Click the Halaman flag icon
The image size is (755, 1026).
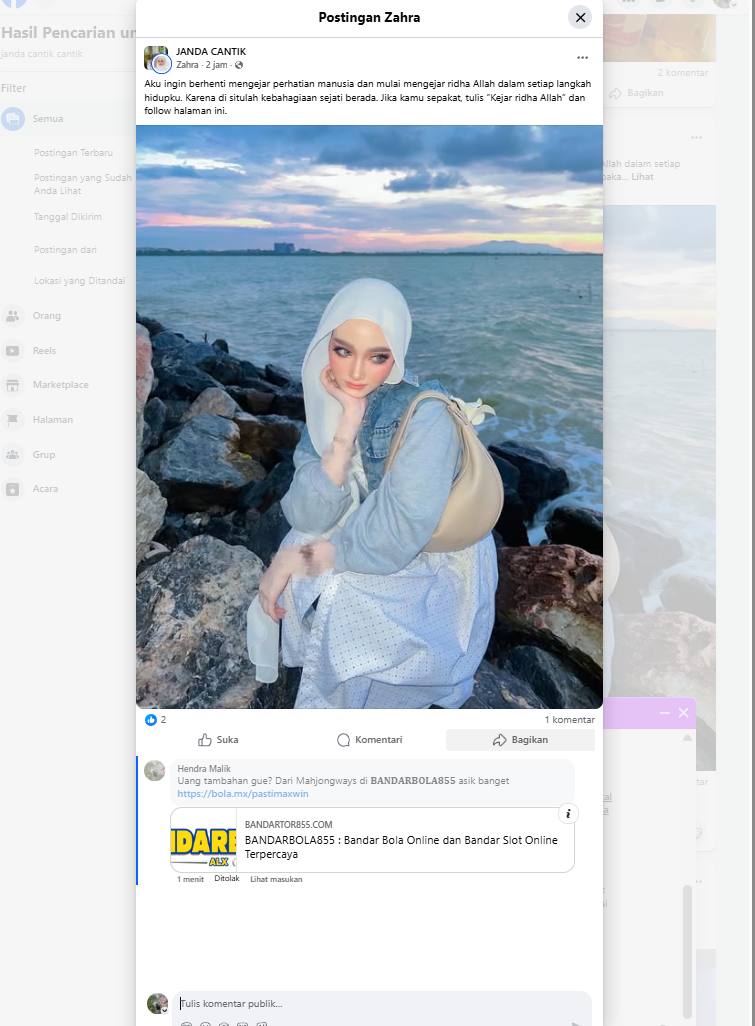(x=12, y=419)
